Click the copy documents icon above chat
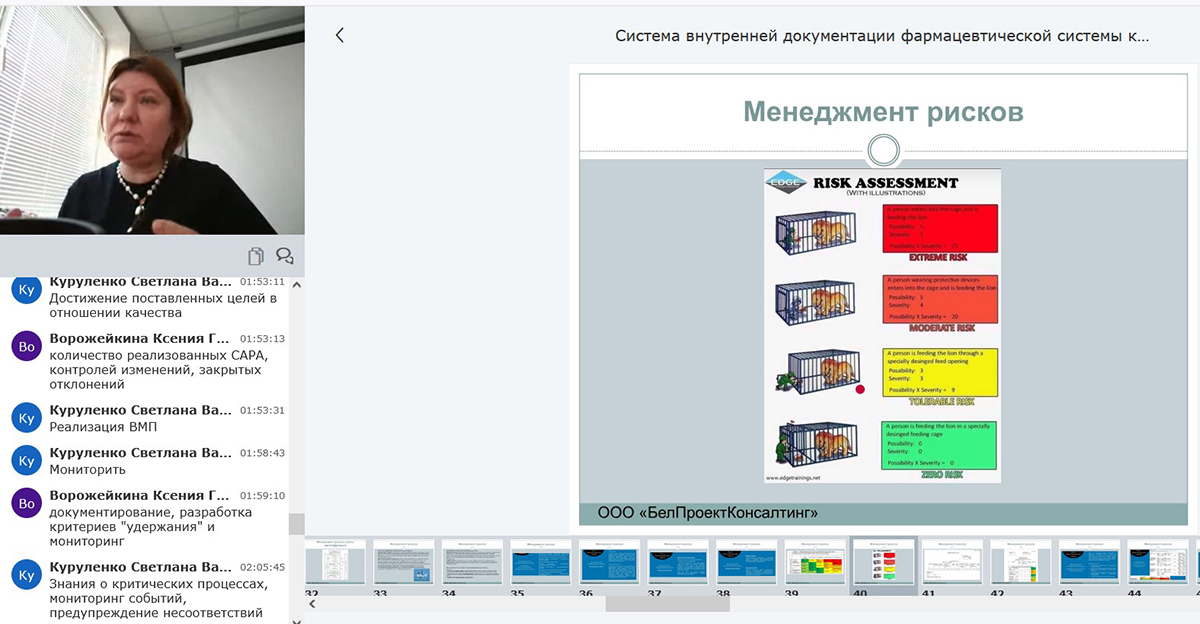Screen dimensions: 1200x624 [x=256, y=255]
